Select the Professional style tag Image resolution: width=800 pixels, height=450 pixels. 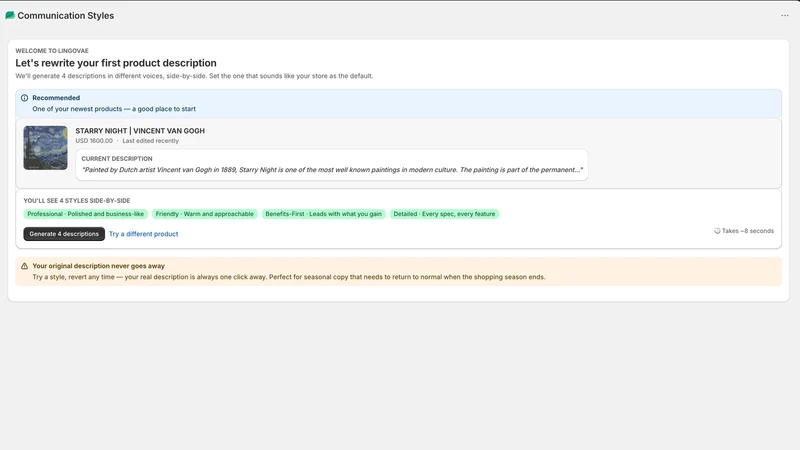86,214
